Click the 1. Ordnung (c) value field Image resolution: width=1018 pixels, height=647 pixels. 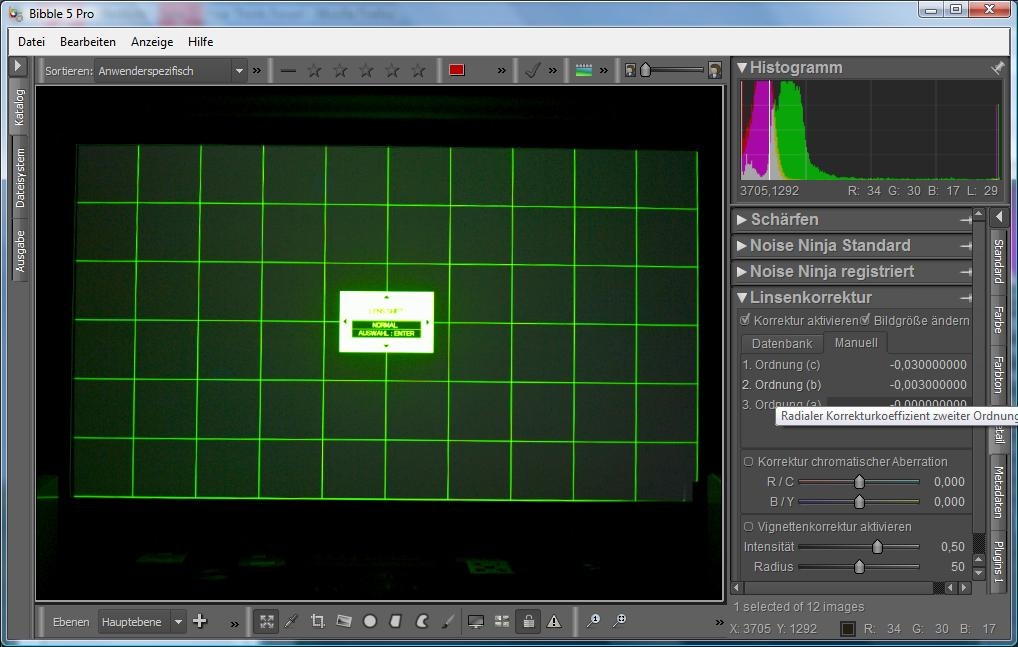[x=927, y=365]
